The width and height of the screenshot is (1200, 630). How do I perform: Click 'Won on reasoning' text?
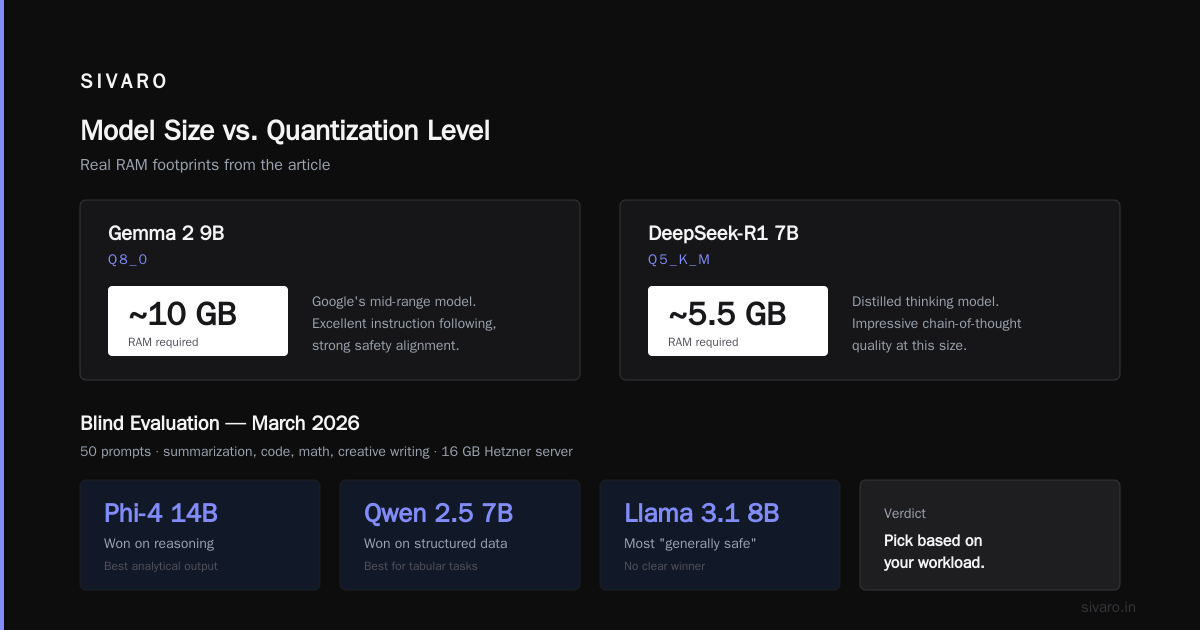pyautogui.click(x=159, y=544)
